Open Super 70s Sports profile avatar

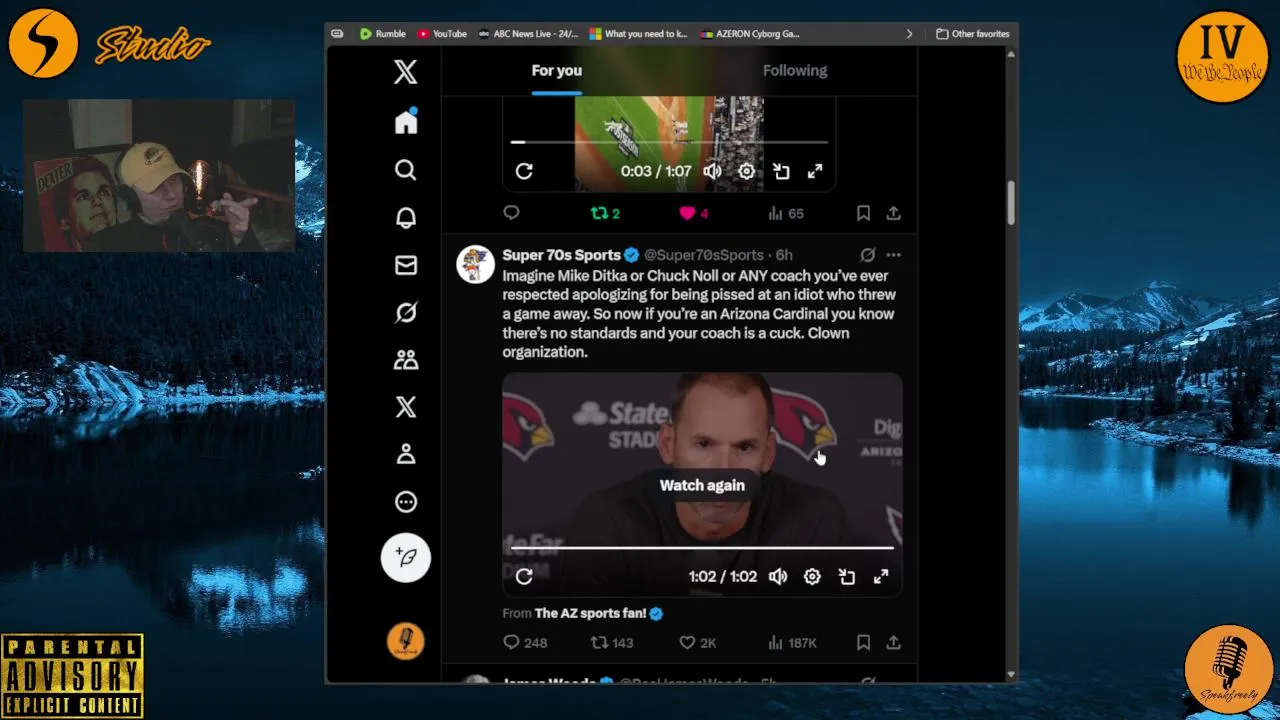[475, 264]
